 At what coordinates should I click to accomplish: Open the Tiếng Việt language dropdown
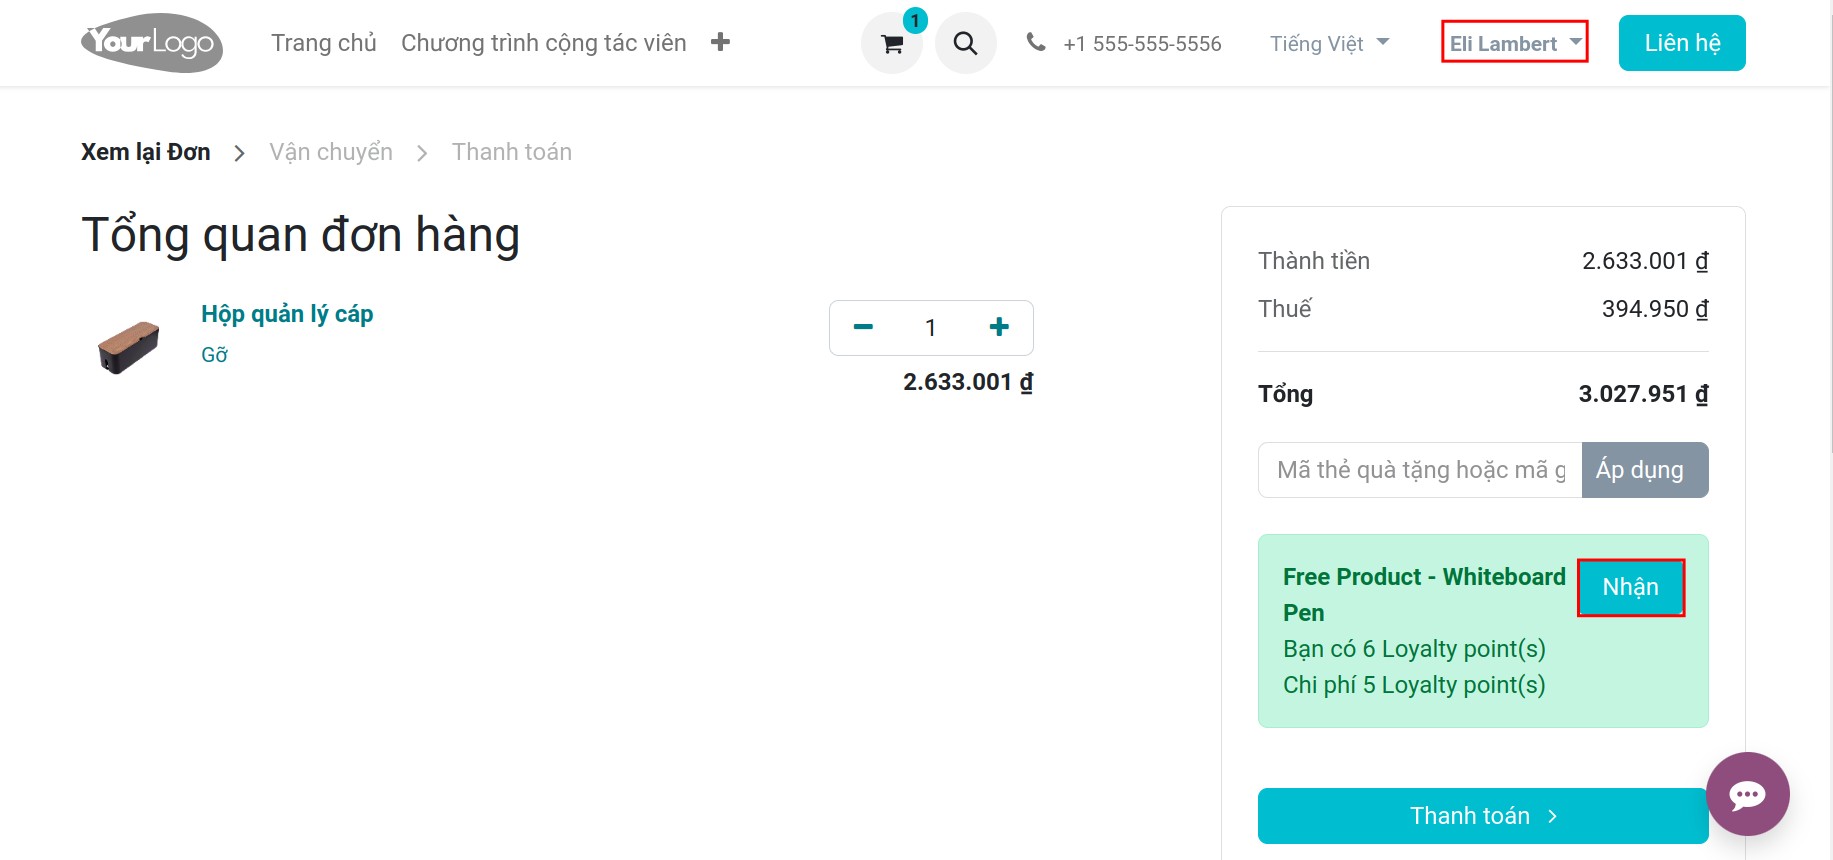point(1327,43)
